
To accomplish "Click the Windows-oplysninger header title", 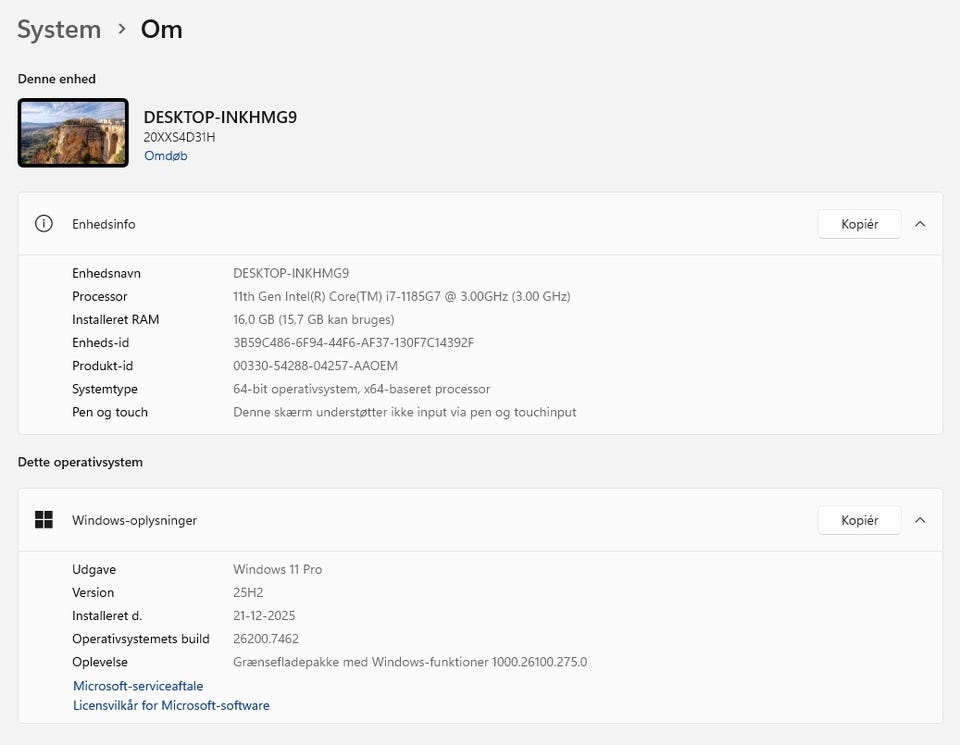I will pyautogui.click(x=134, y=520).
